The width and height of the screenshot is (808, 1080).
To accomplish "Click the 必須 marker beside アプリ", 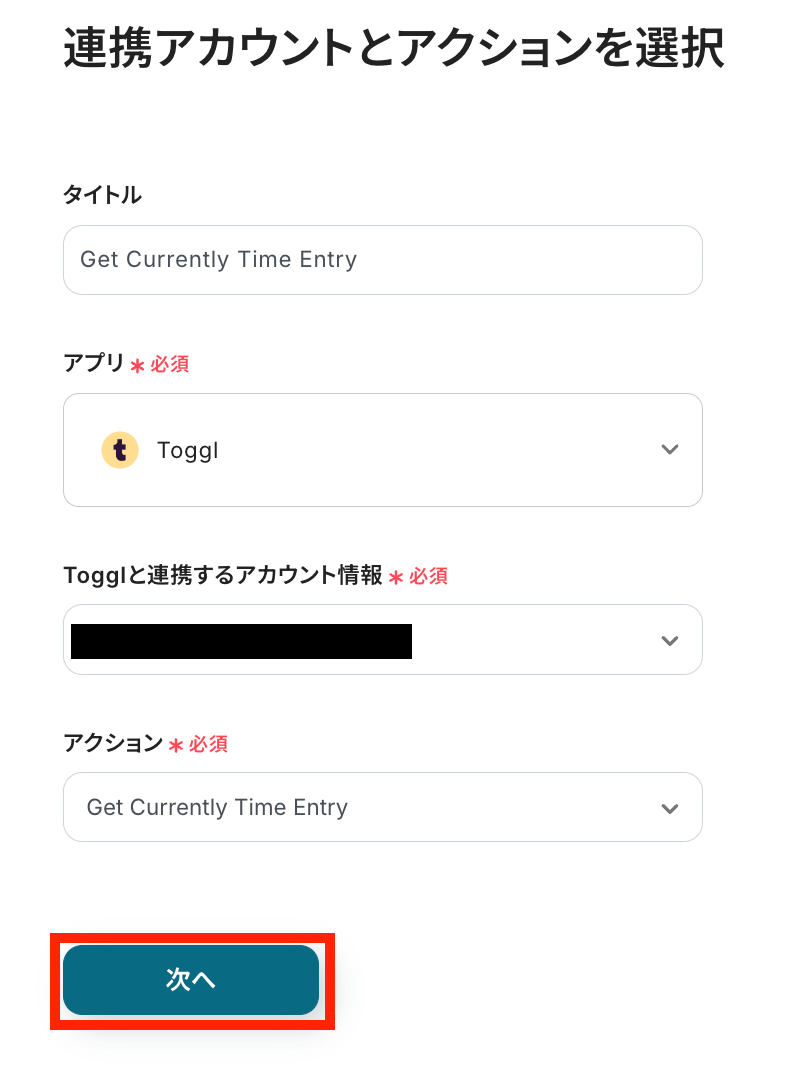I will pos(170,365).
